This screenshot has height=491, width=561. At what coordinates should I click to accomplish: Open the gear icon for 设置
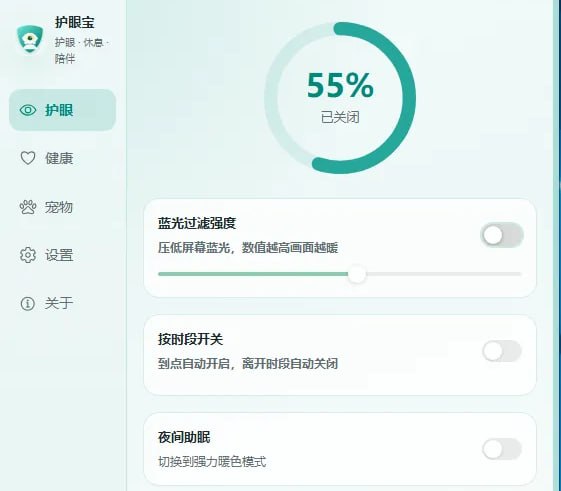click(x=28, y=255)
